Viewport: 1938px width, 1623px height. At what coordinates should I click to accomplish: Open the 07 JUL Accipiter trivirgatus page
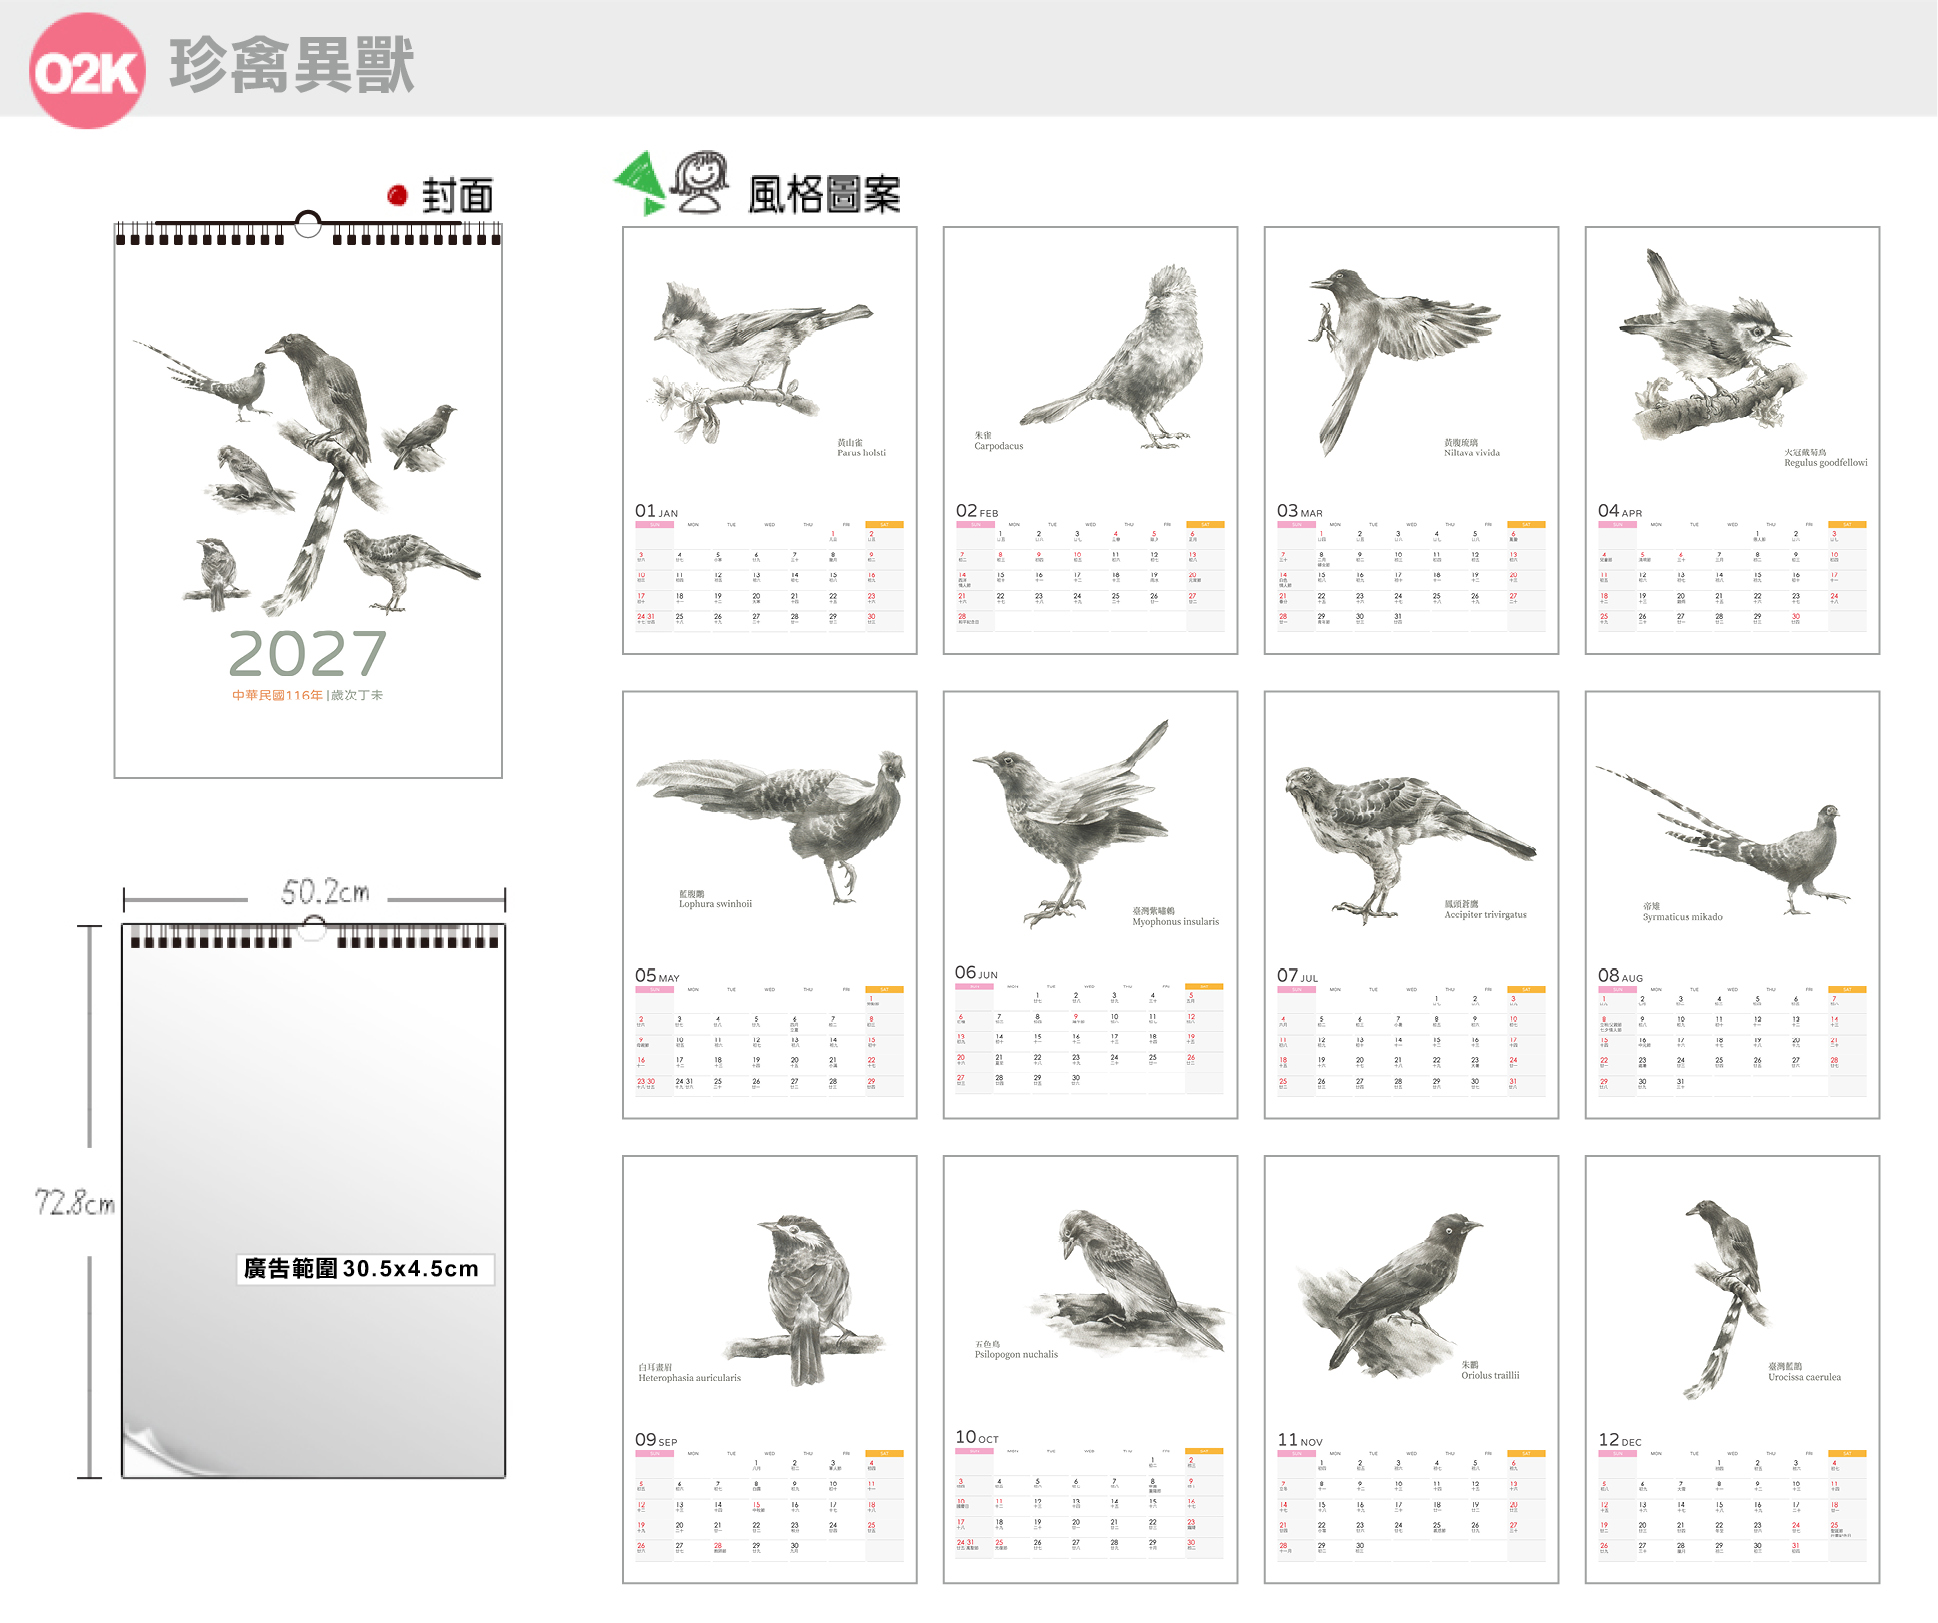[1412, 905]
